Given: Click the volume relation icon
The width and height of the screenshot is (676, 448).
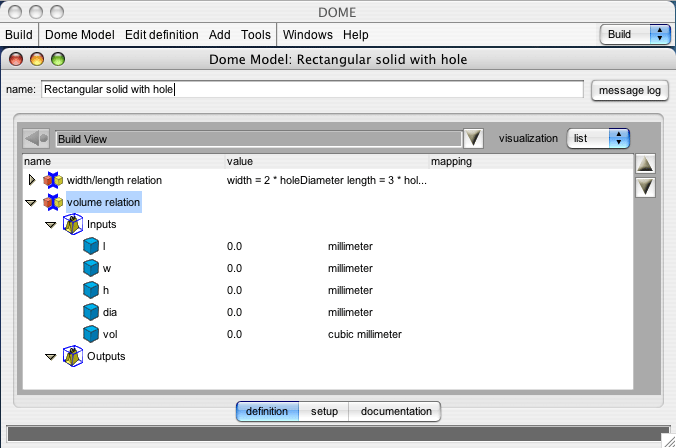Looking at the screenshot, I should coord(53,202).
